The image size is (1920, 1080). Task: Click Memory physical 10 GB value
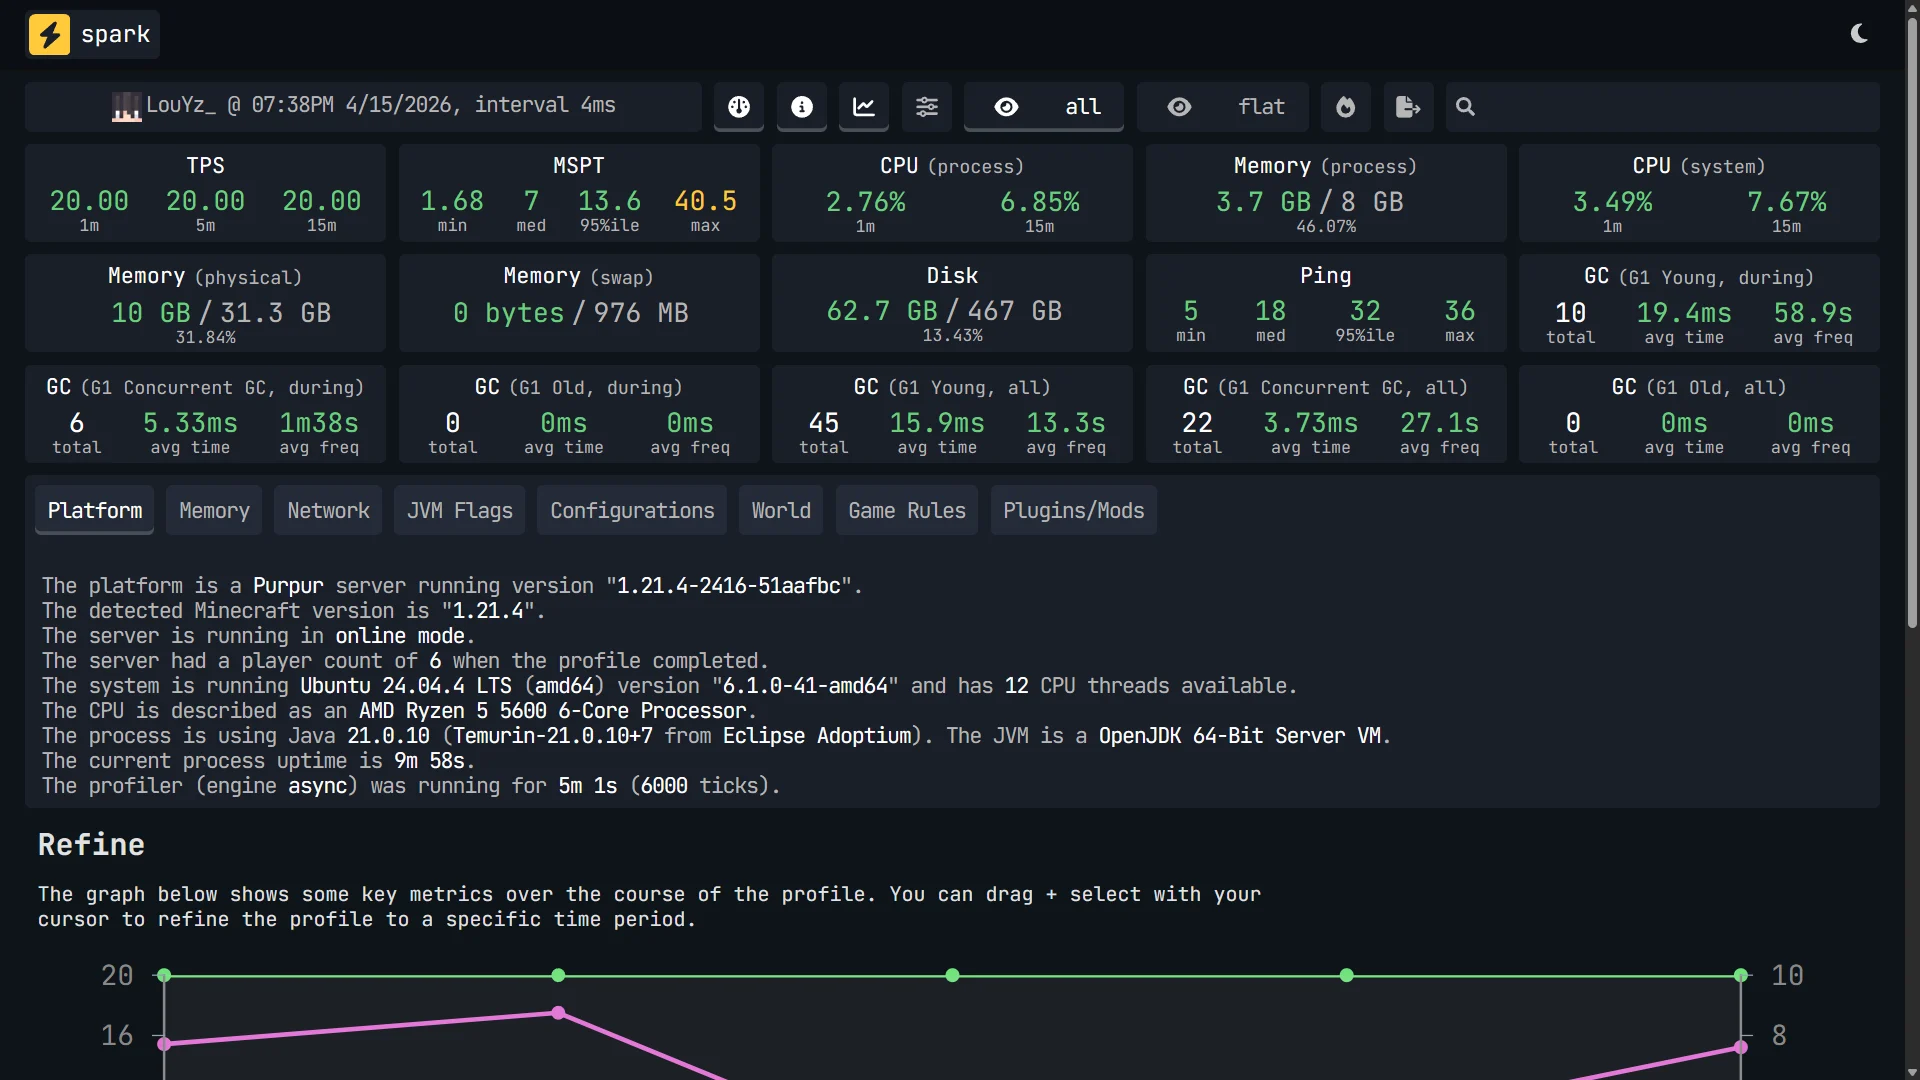point(151,314)
